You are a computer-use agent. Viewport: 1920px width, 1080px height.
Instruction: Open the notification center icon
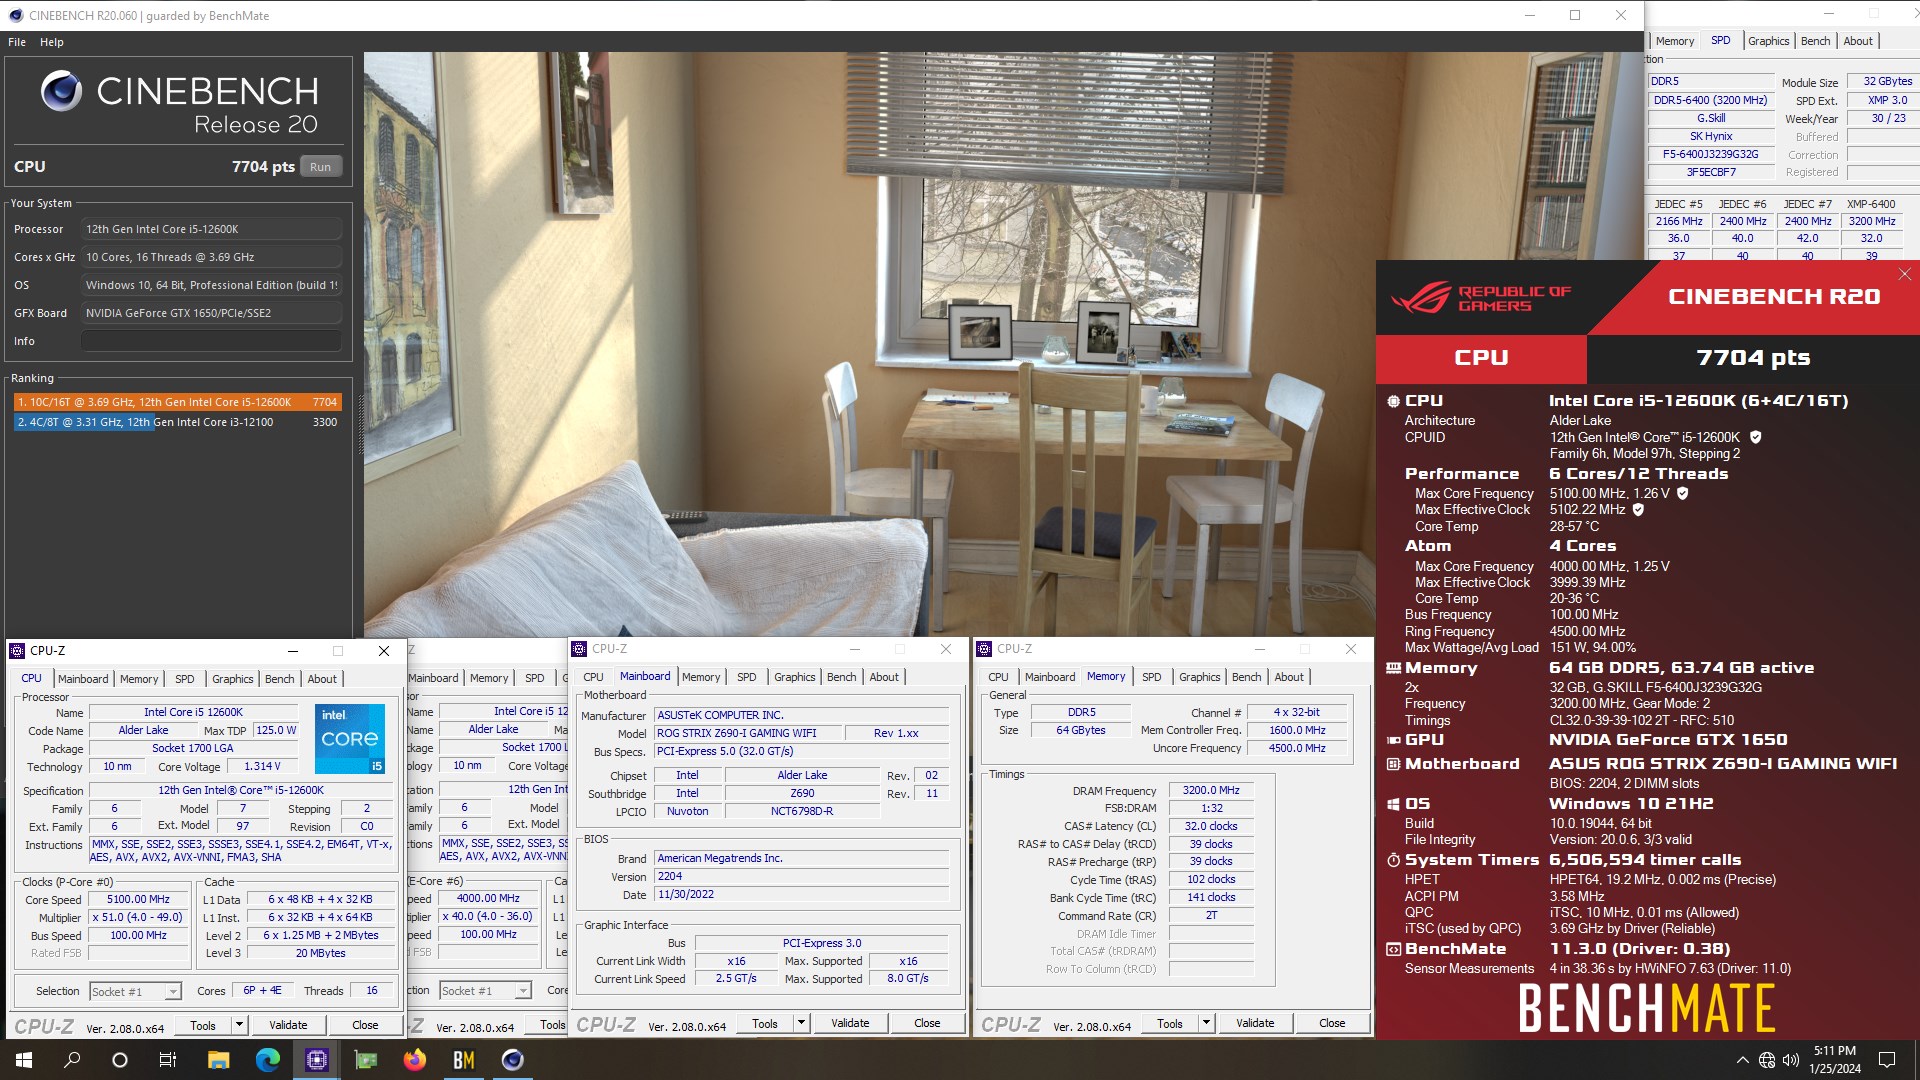click(x=1887, y=1060)
